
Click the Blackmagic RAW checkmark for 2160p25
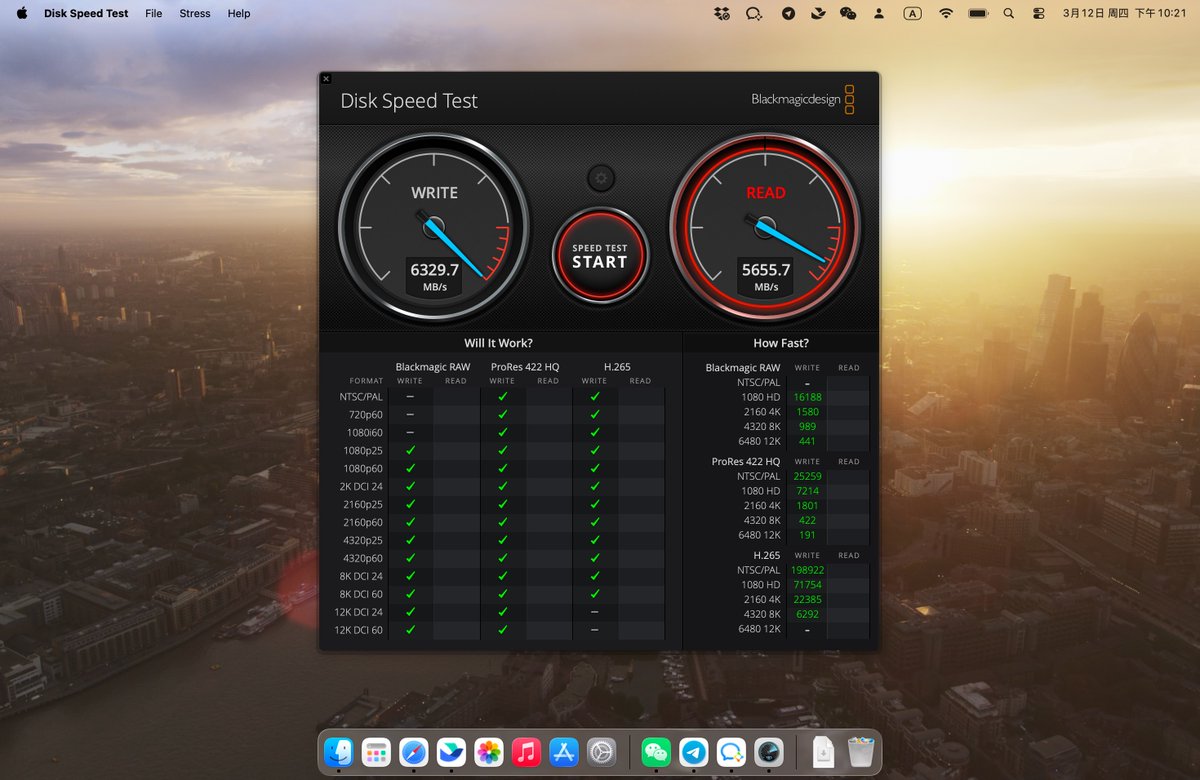click(x=409, y=504)
